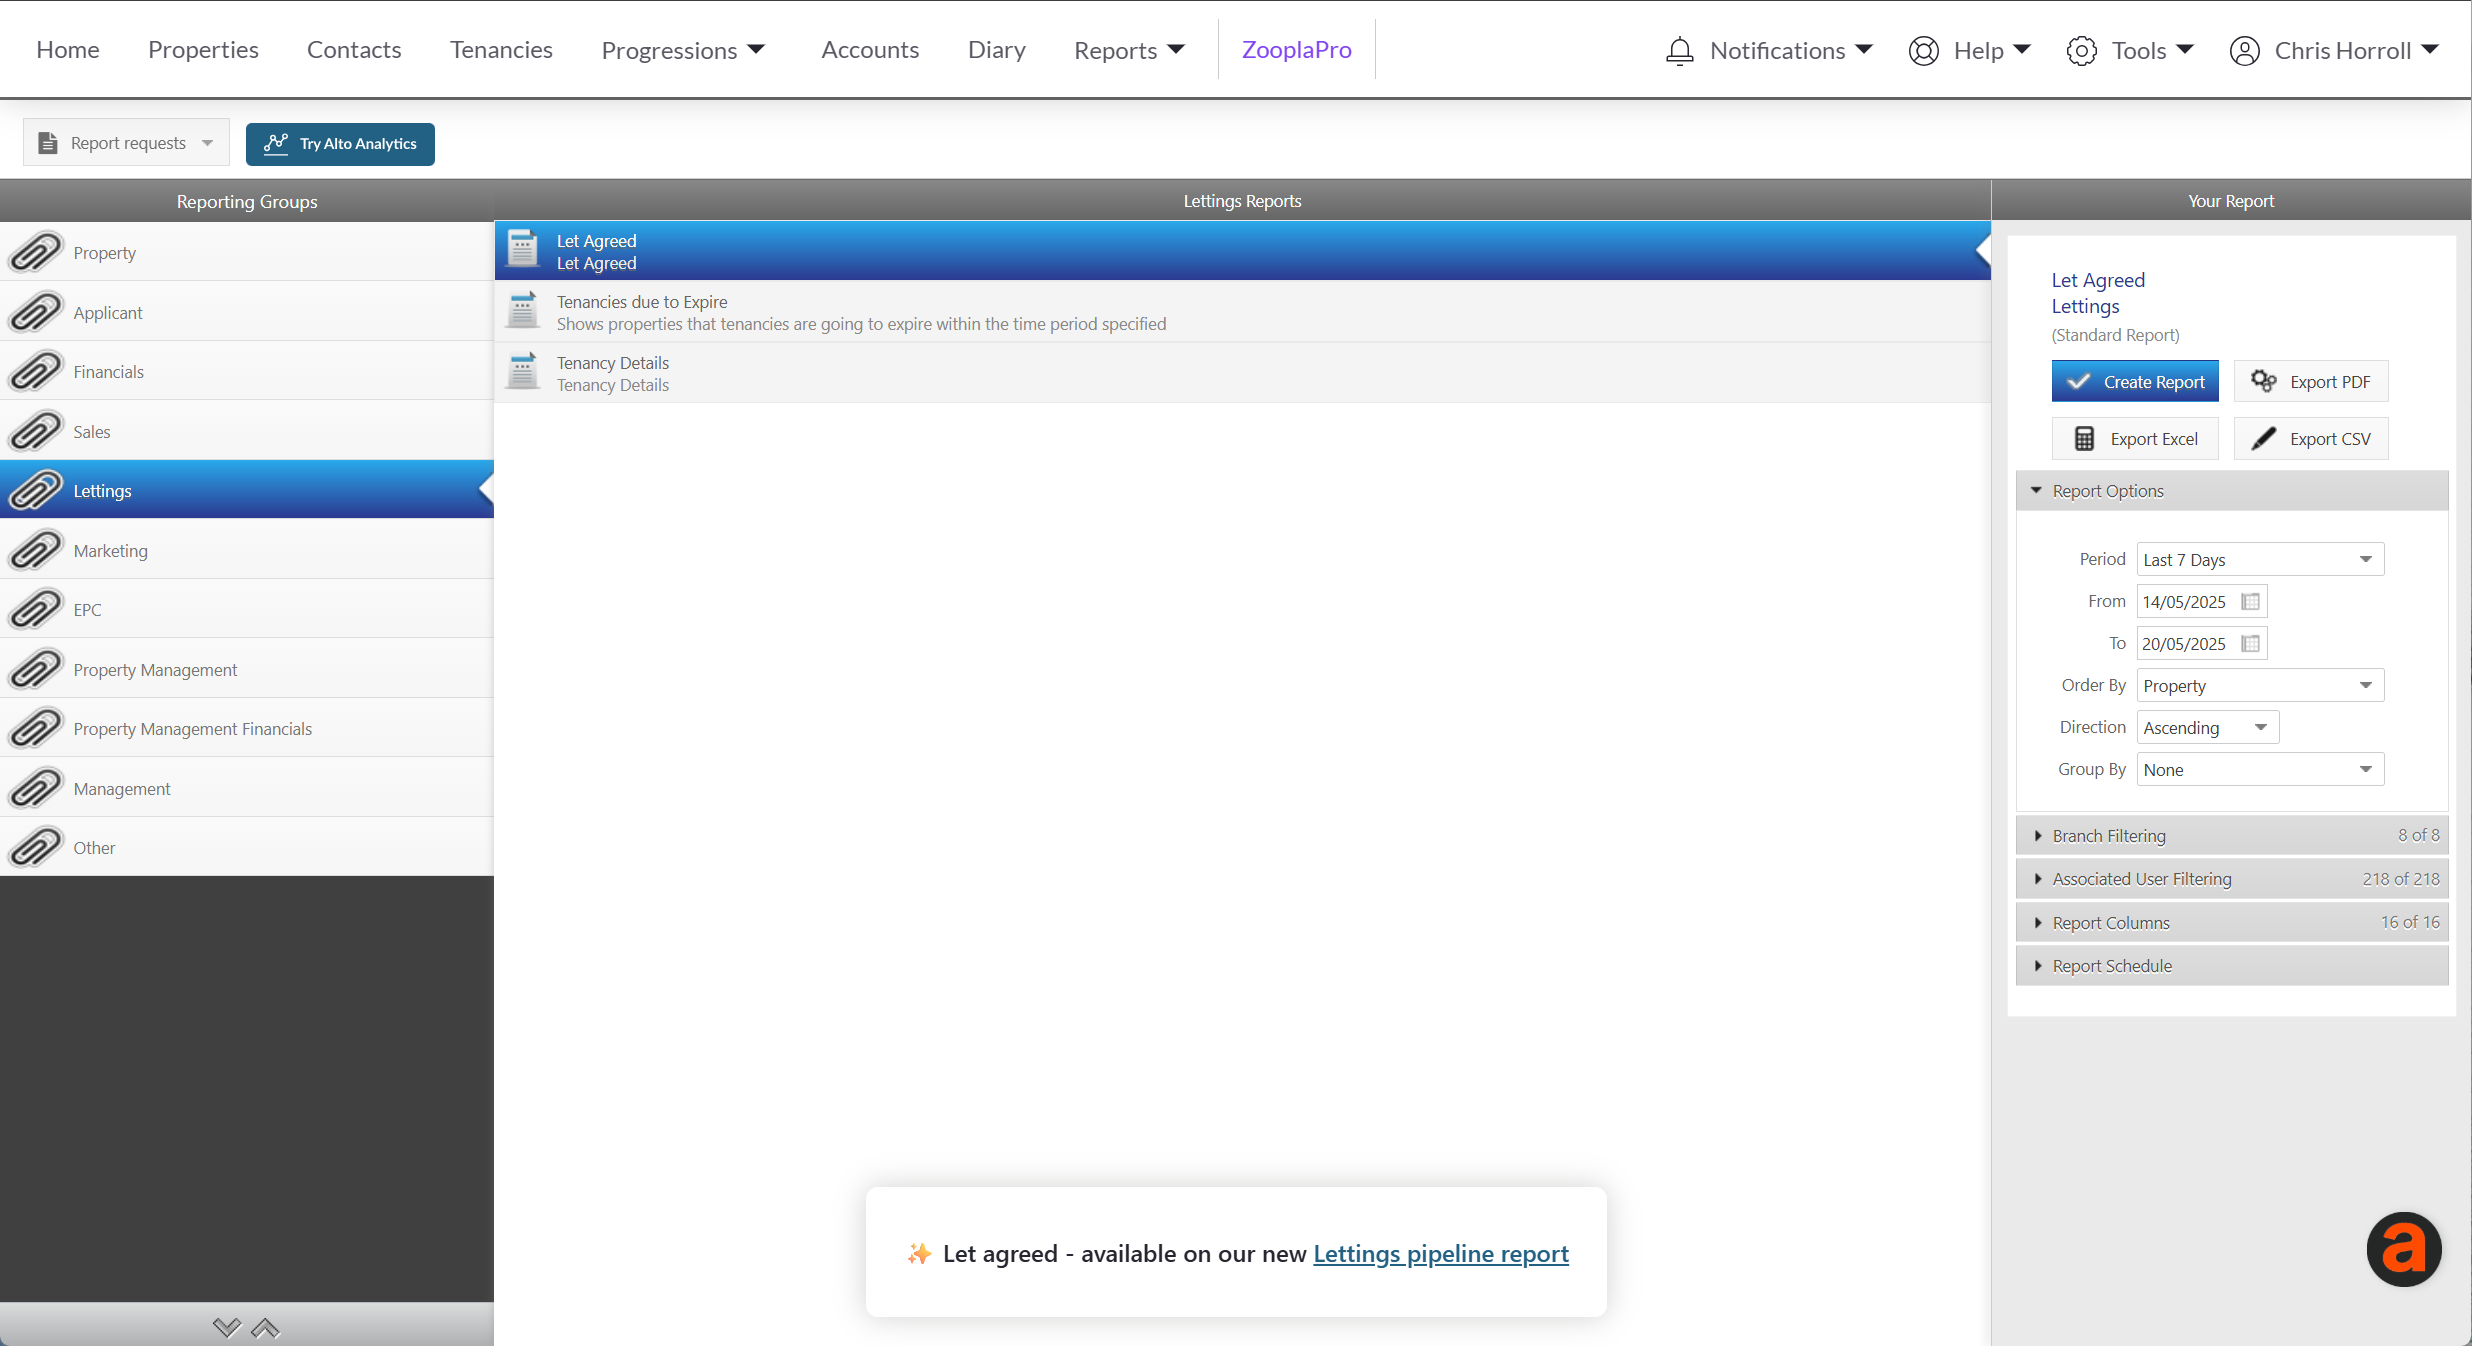Screen dimensions: 2472x1346
Task: Open the Report requests dropdown
Action: point(126,143)
